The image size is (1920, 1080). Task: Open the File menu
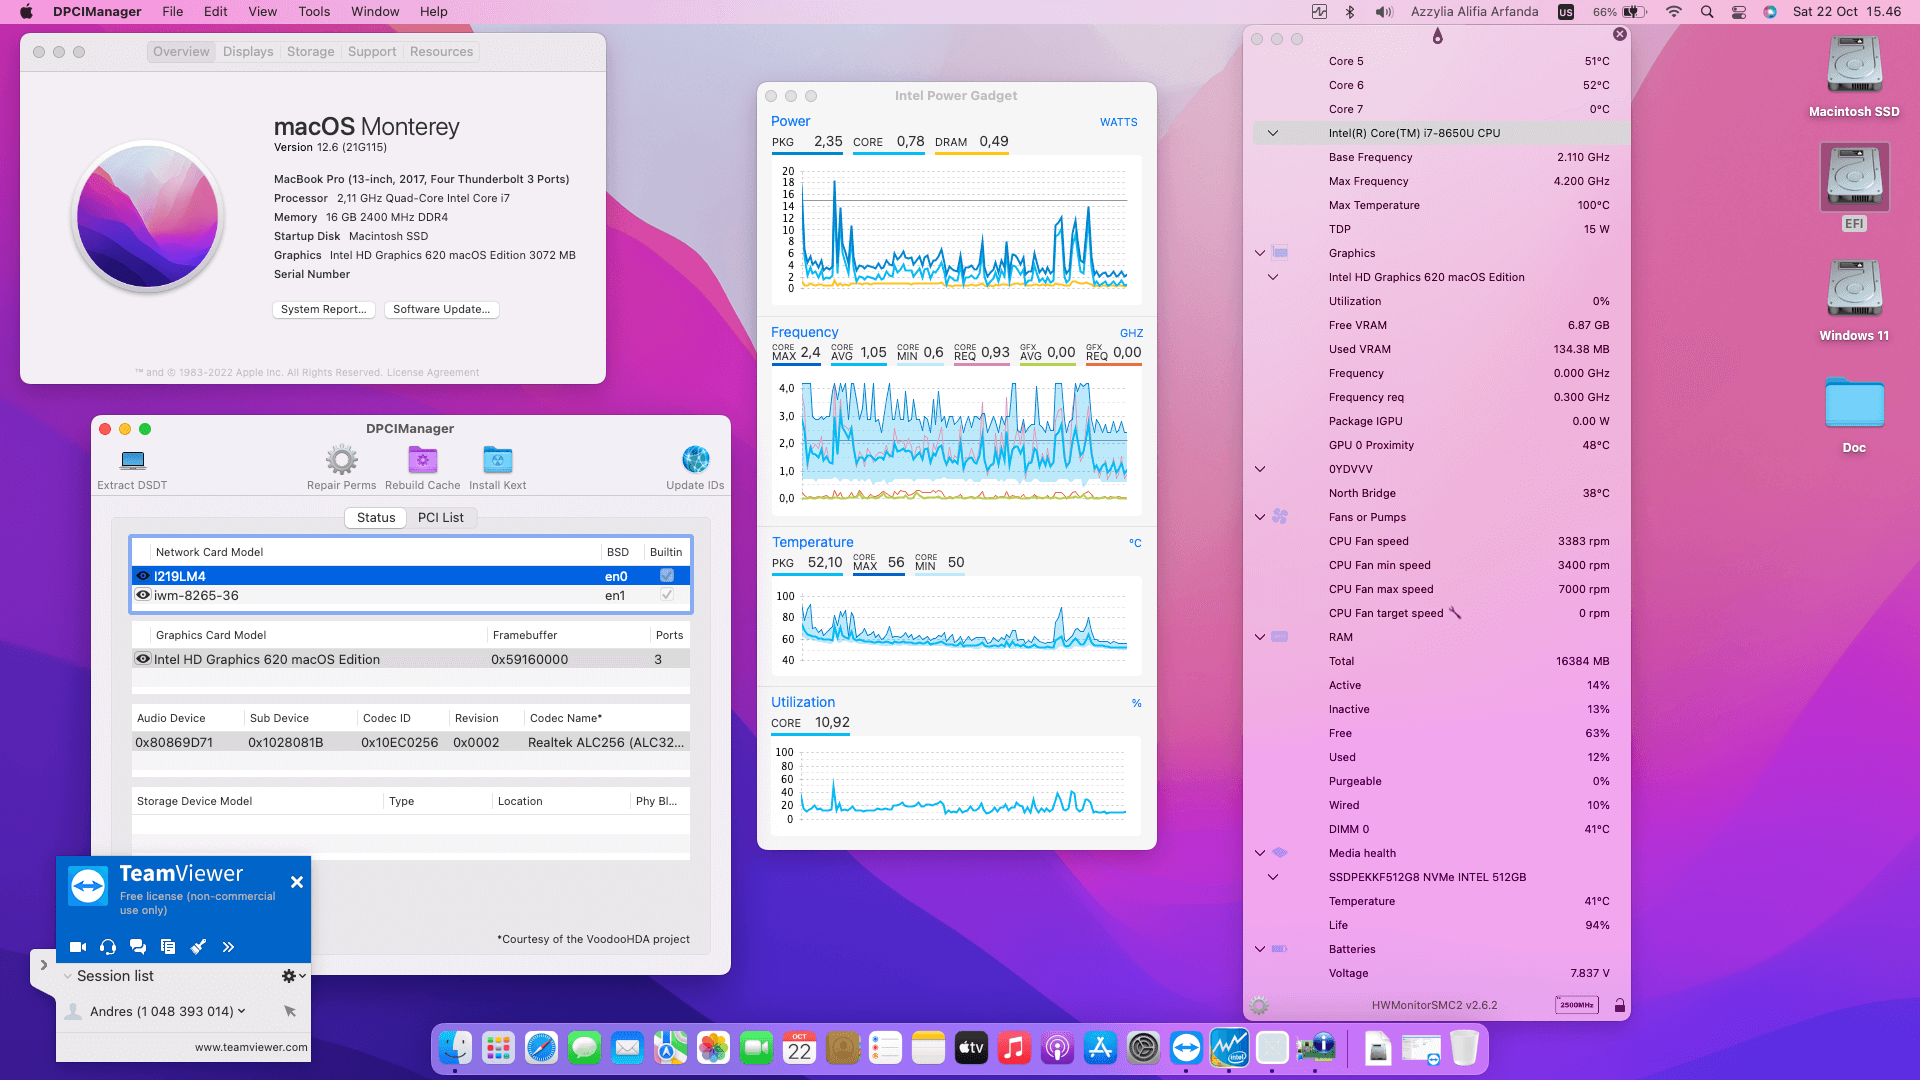[173, 12]
